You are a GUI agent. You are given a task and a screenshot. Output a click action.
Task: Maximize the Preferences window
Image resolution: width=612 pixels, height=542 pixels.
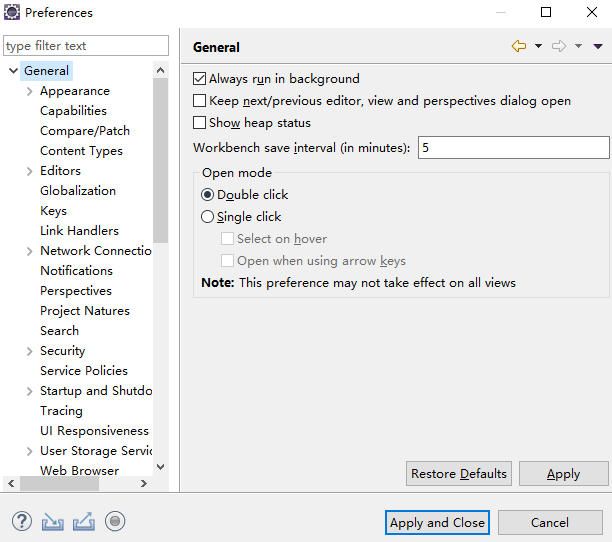(546, 12)
